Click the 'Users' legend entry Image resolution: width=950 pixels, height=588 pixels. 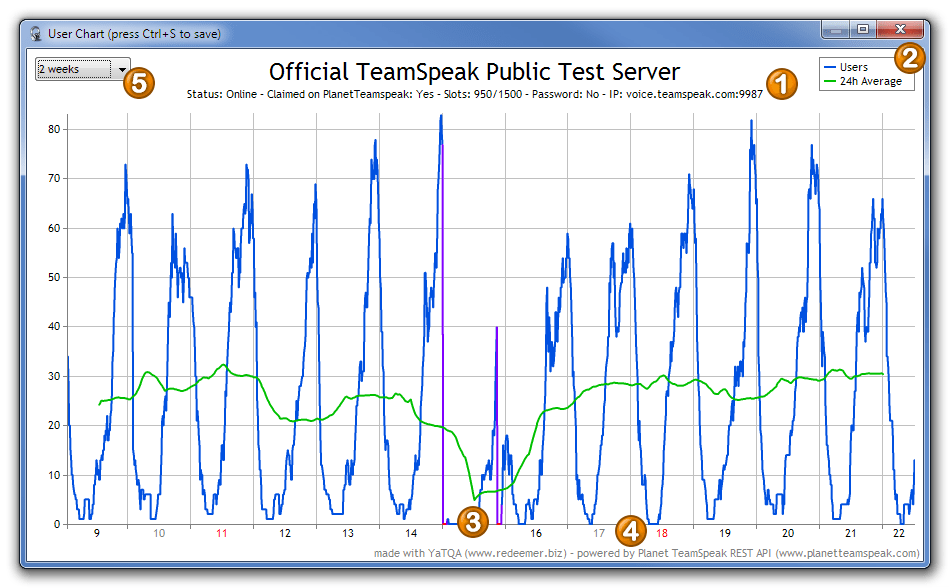tap(854, 67)
